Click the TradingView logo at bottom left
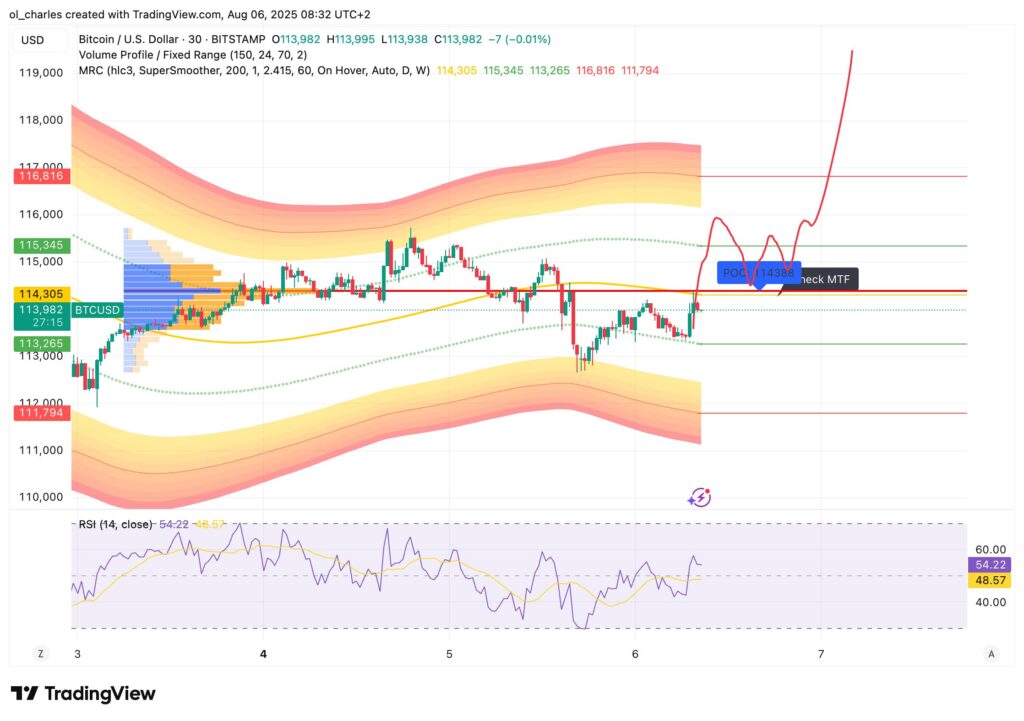 (x=83, y=693)
